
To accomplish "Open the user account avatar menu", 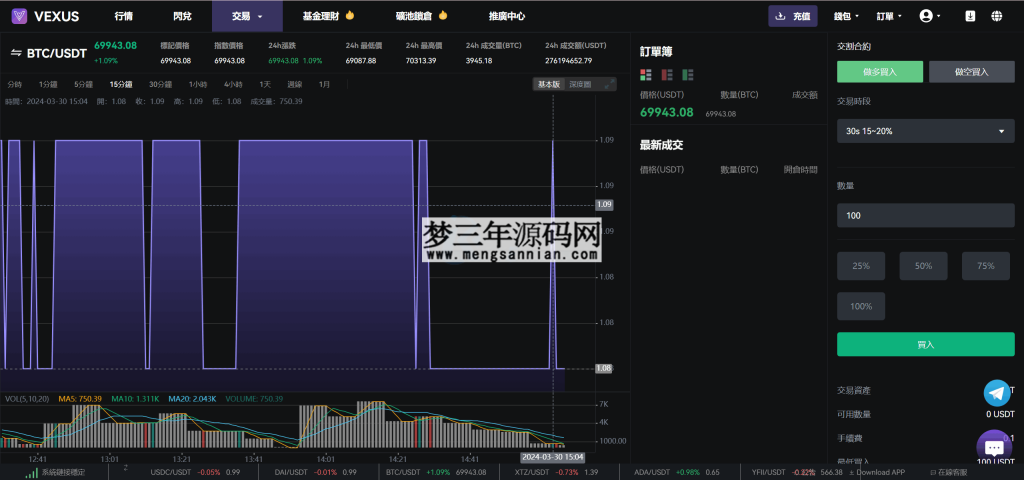I will tap(929, 16).
